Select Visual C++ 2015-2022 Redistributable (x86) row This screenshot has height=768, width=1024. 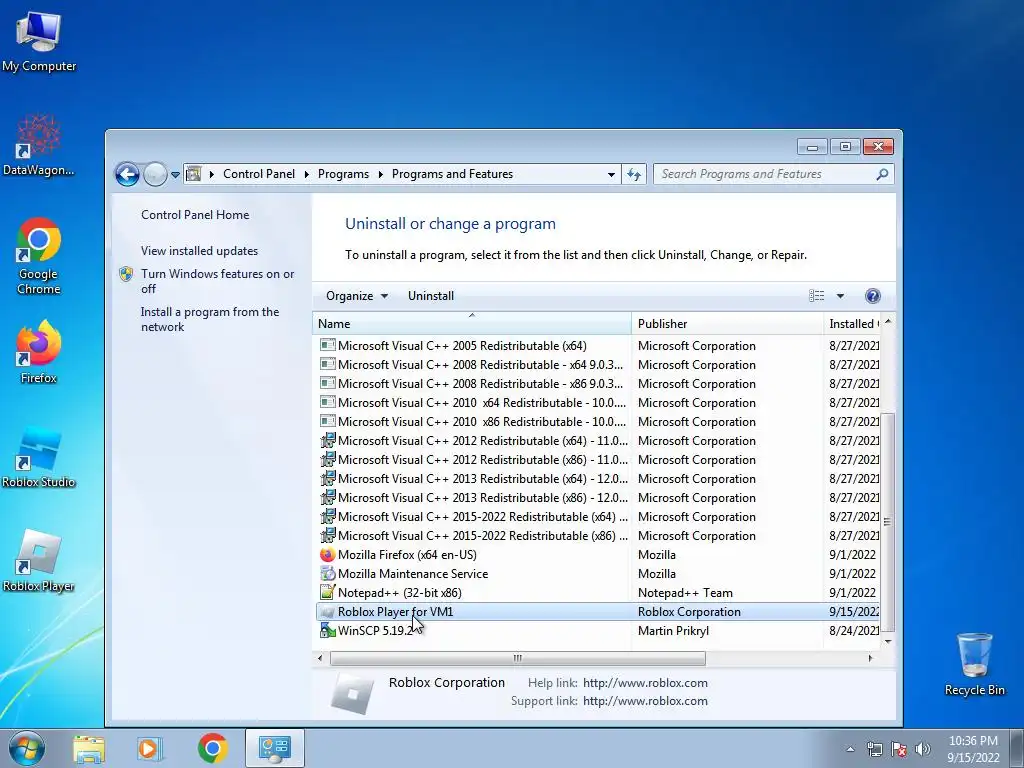(x=597, y=536)
